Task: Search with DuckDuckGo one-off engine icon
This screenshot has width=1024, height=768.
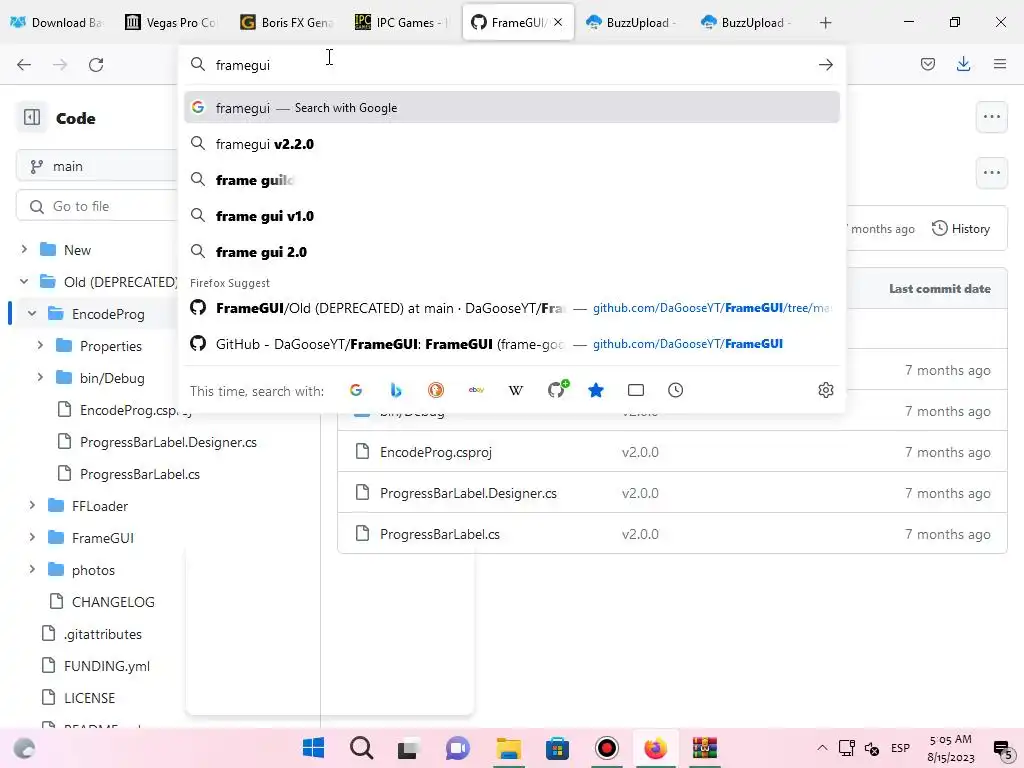Action: 436,391
